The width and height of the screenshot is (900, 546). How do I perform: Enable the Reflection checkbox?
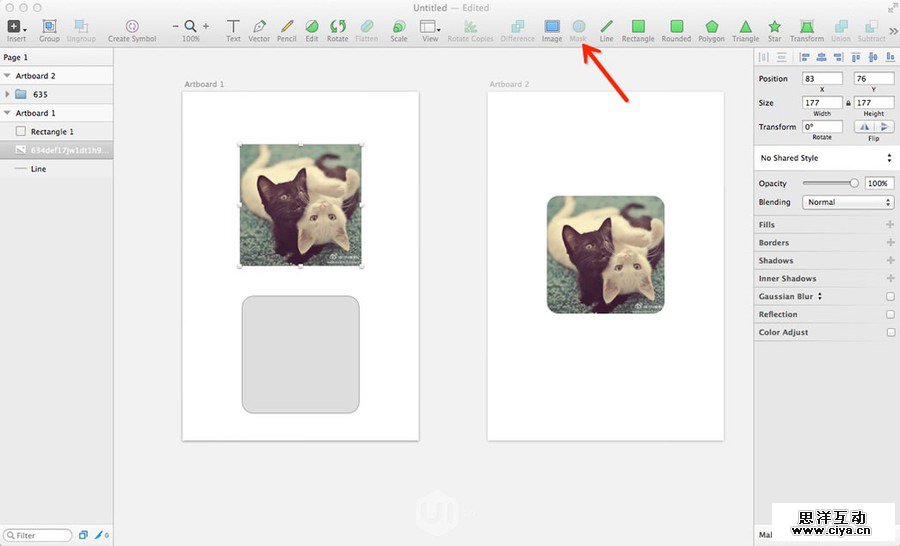890,315
